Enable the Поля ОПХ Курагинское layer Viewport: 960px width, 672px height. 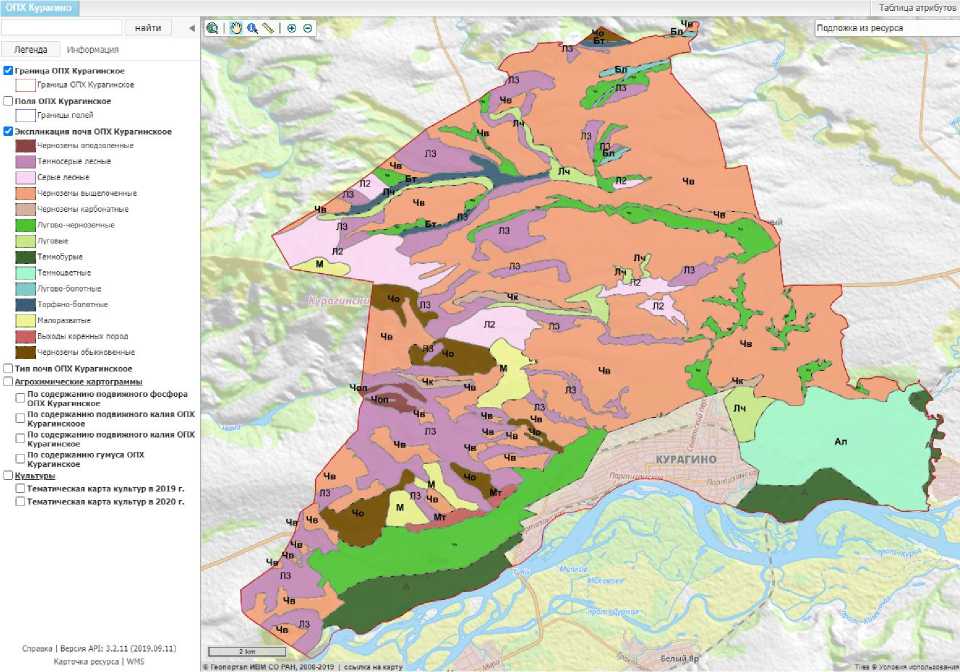click(x=9, y=101)
